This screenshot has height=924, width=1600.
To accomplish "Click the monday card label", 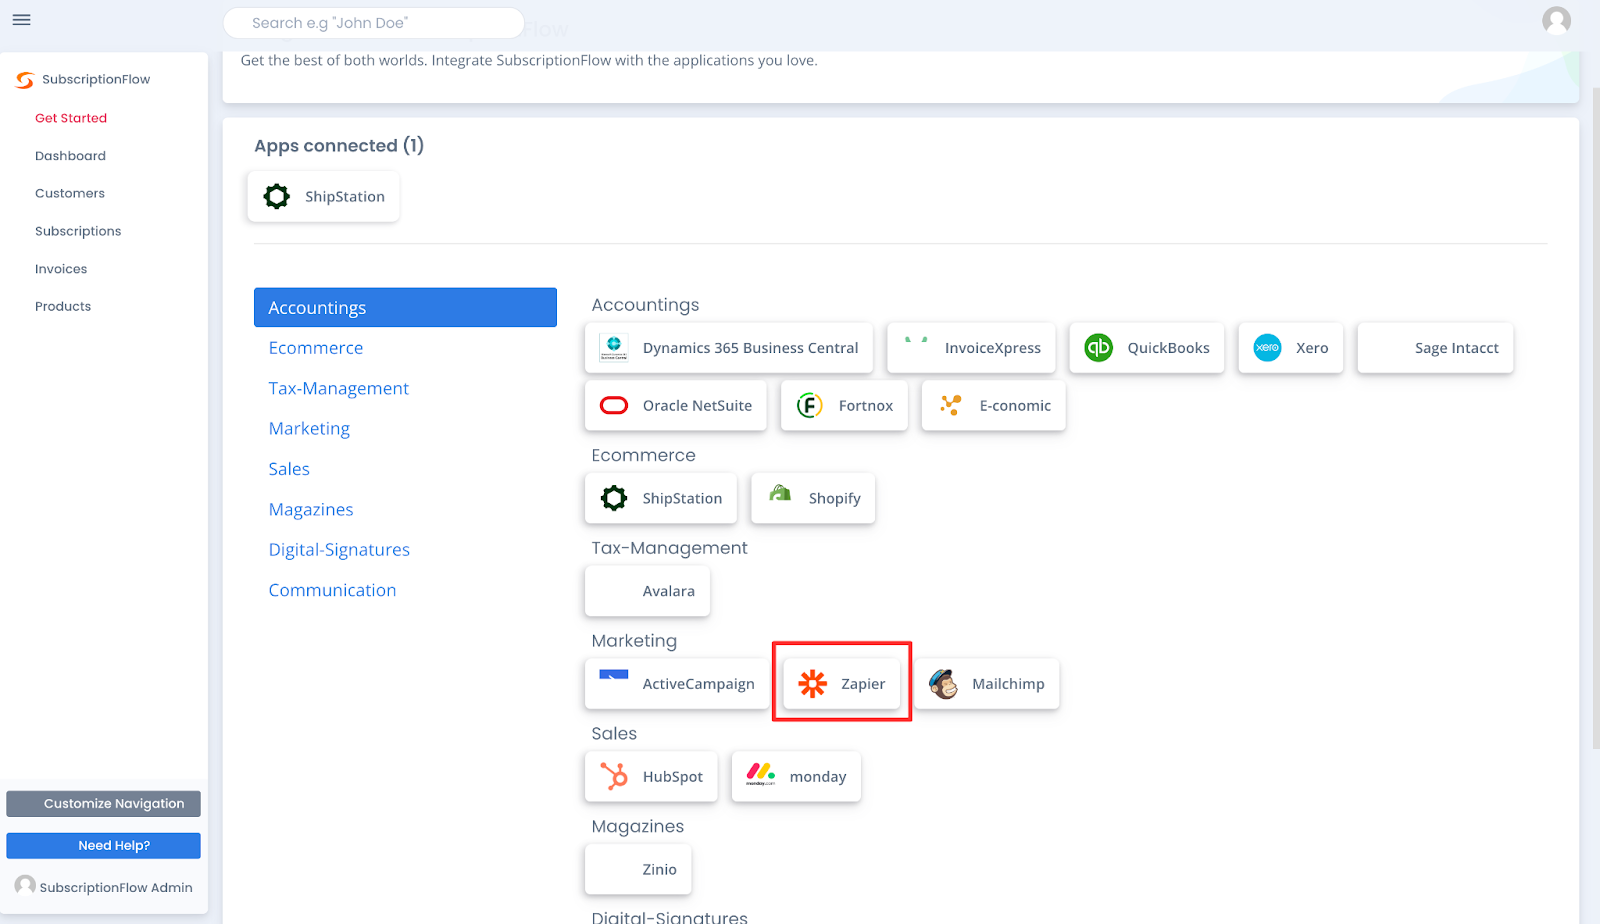I will [x=818, y=777].
